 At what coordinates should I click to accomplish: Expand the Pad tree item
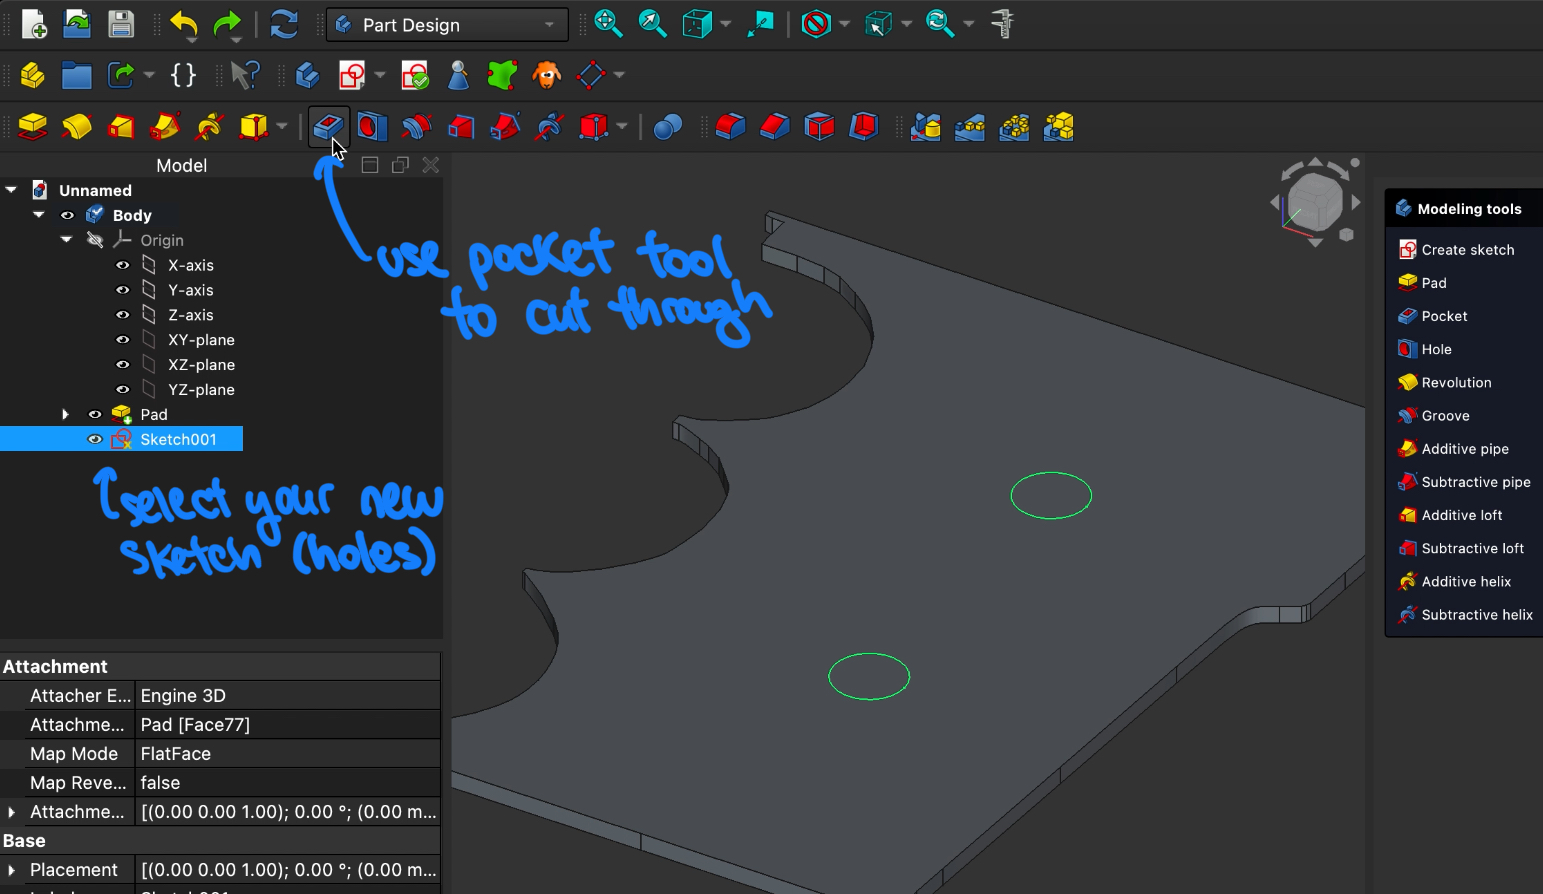tap(66, 414)
